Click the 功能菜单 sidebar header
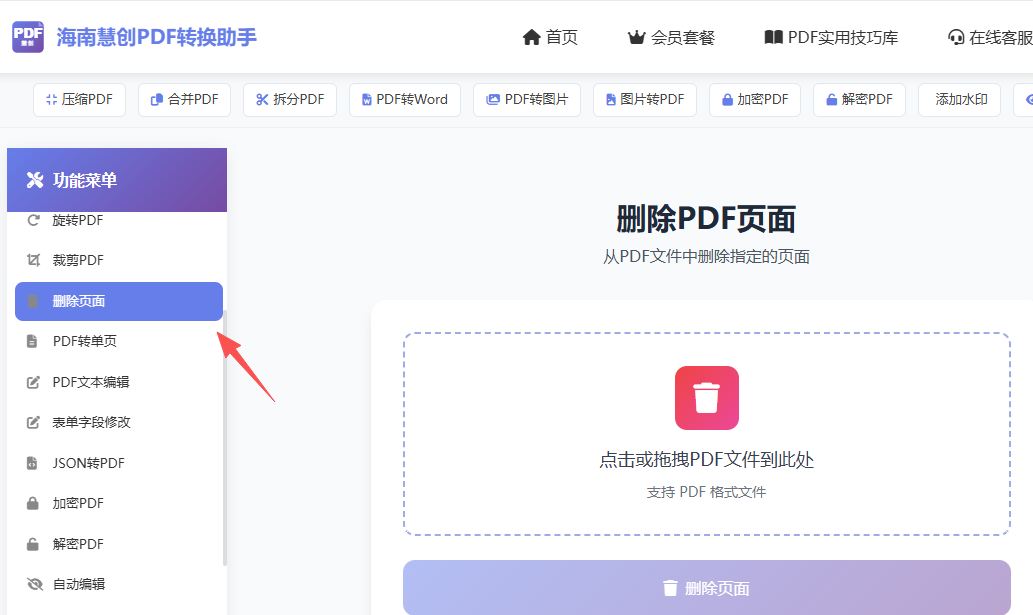This screenshot has height=615, width=1033. click(117, 180)
